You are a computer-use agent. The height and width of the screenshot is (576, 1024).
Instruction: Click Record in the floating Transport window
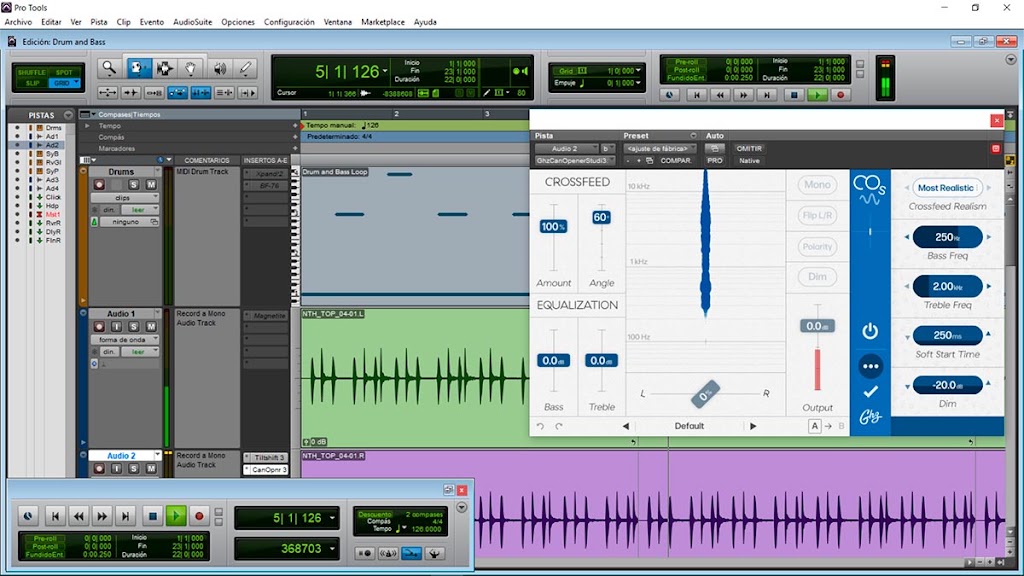199,516
